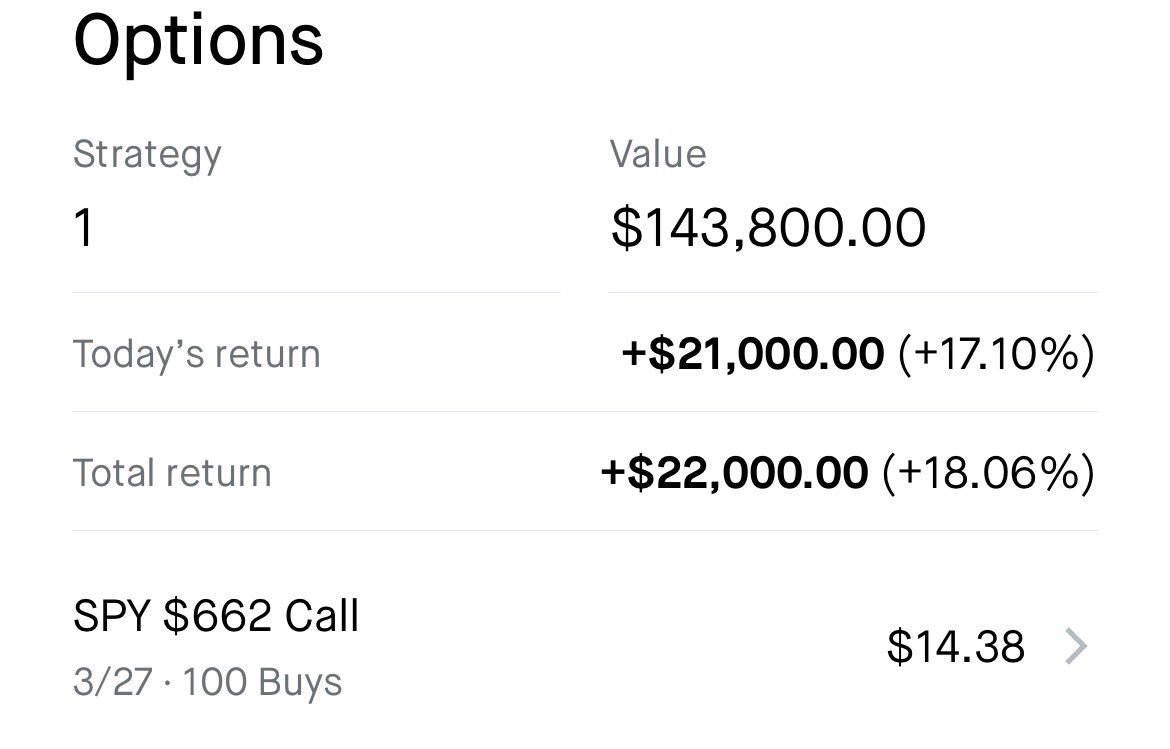Tap the Value column label

[658, 154]
